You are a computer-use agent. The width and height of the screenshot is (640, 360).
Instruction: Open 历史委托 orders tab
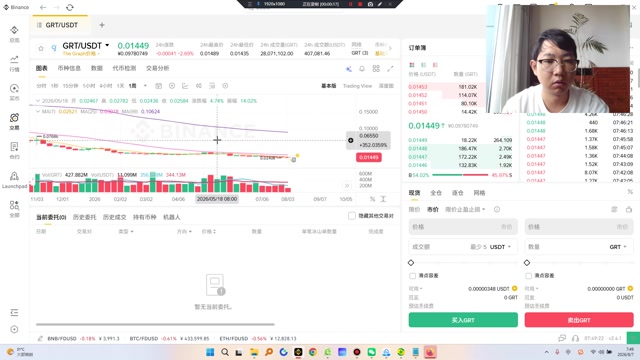coord(84,217)
